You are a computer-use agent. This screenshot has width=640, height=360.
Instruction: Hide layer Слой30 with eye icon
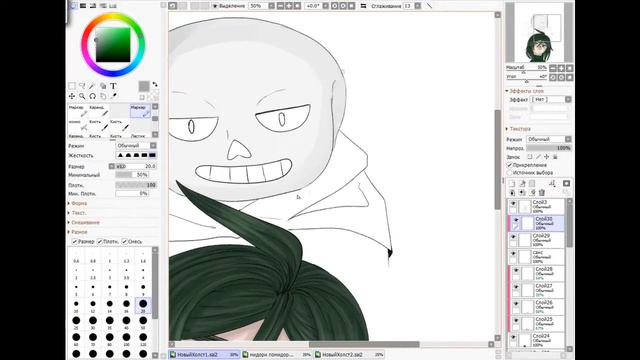click(x=516, y=220)
